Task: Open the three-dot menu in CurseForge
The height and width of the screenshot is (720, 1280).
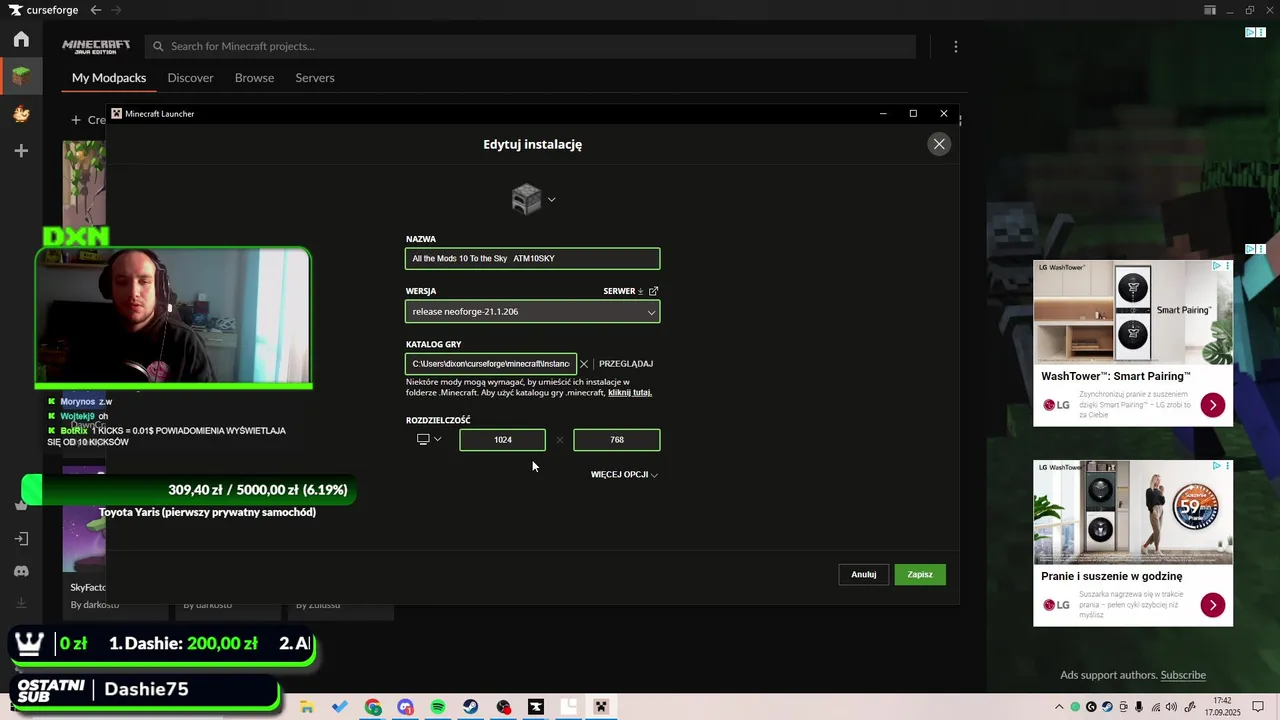Action: (x=956, y=46)
